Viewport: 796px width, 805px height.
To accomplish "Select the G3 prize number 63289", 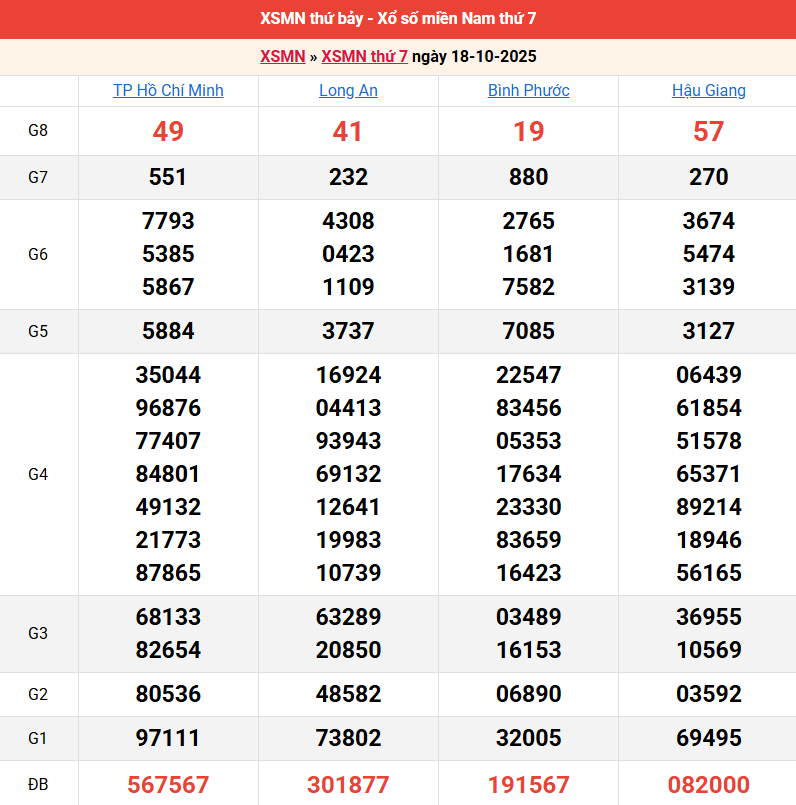I will pos(348,617).
